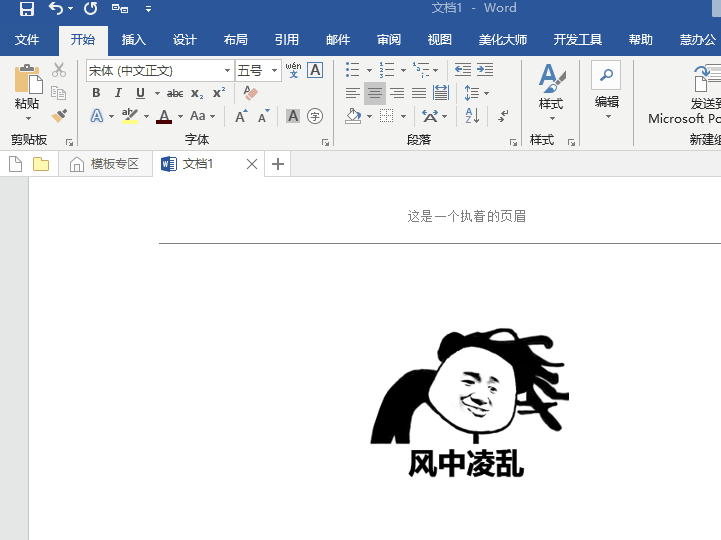Screen dimensions: 721x540
Task: Switch to the 审阅 ribbon tab
Action: pyautogui.click(x=389, y=40)
